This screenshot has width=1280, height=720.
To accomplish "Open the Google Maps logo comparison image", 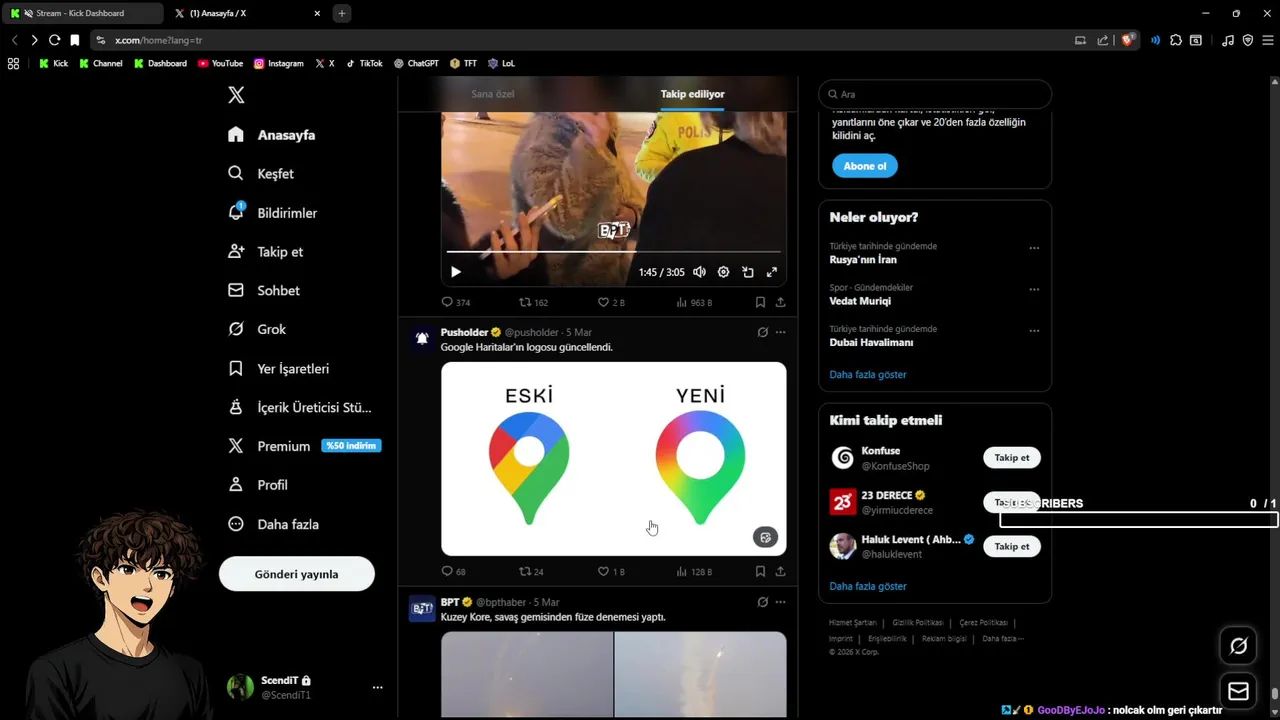I will 613,458.
